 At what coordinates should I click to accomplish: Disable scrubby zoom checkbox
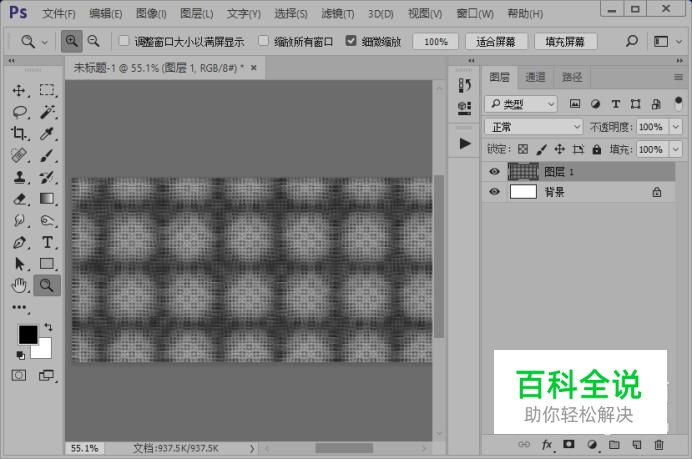351,41
